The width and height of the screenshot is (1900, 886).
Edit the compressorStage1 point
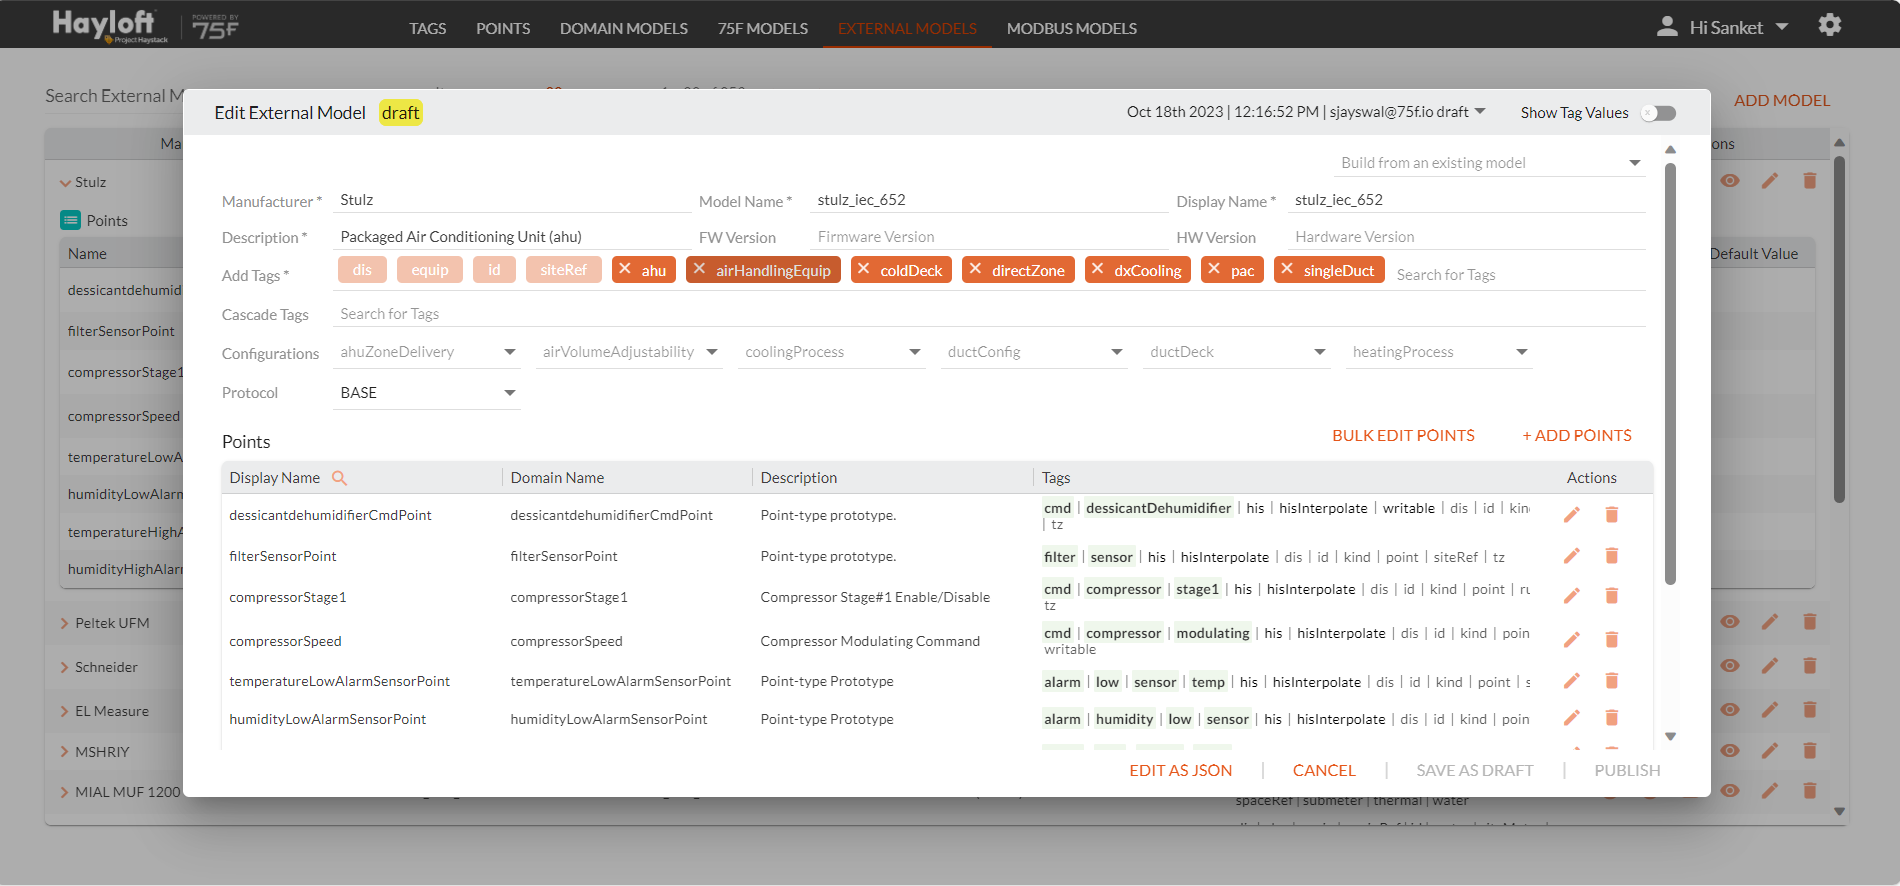point(1572,596)
